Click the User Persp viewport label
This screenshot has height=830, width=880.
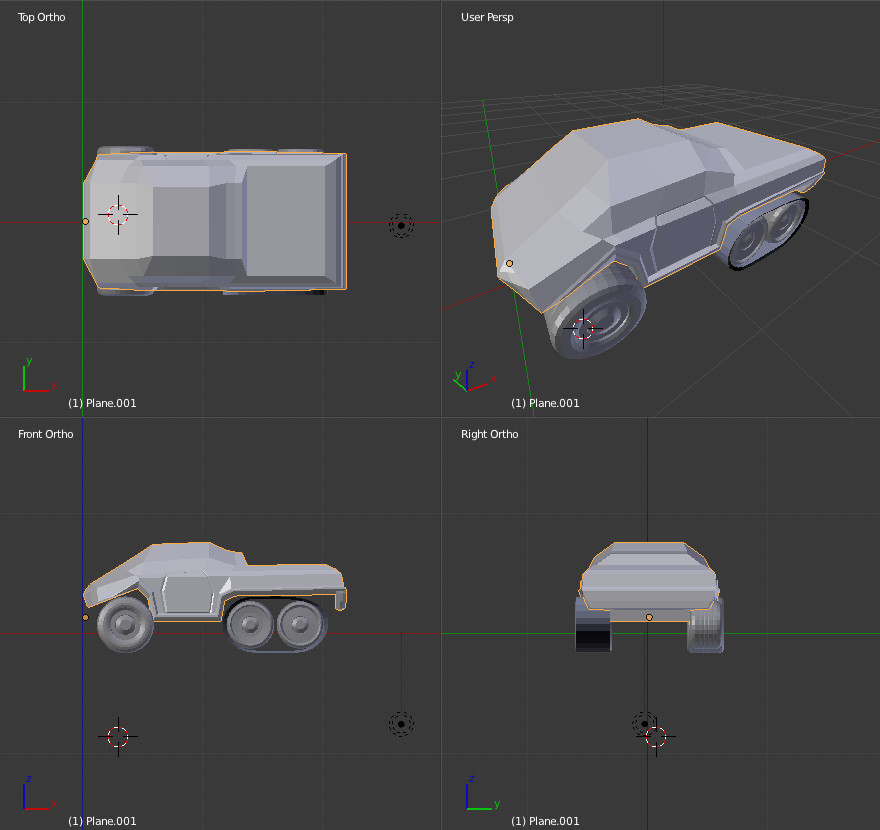click(487, 17)
